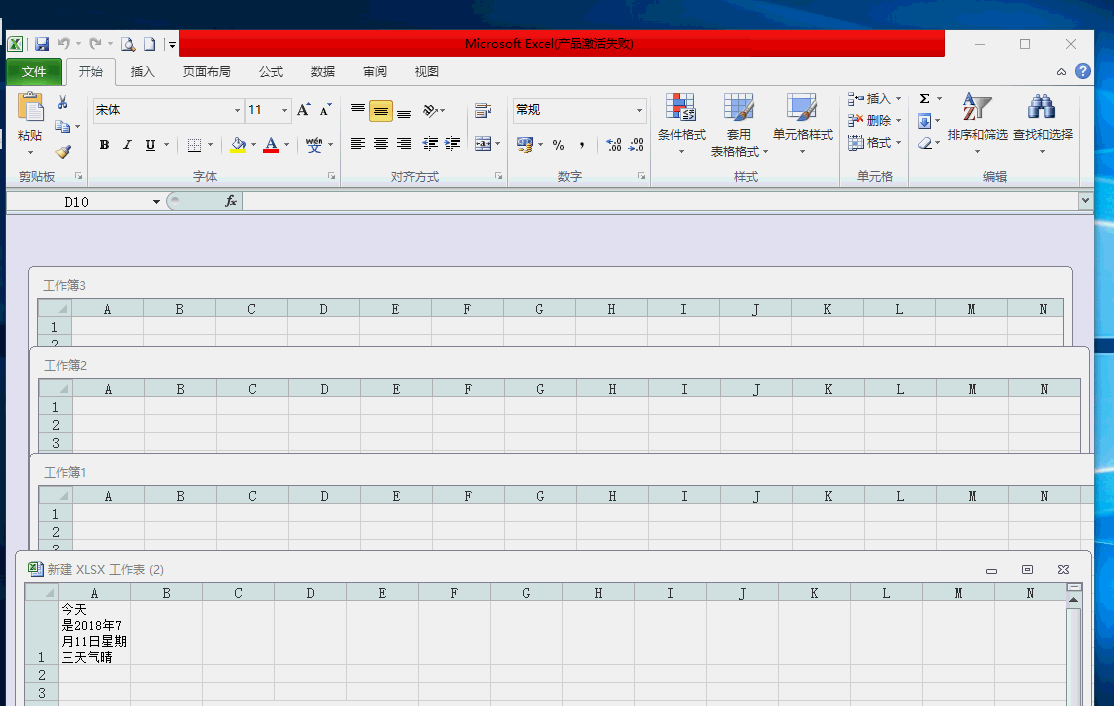The image size is (1114, 706).
Task: Click the Cut scissors icon
Action: point(63,102)
